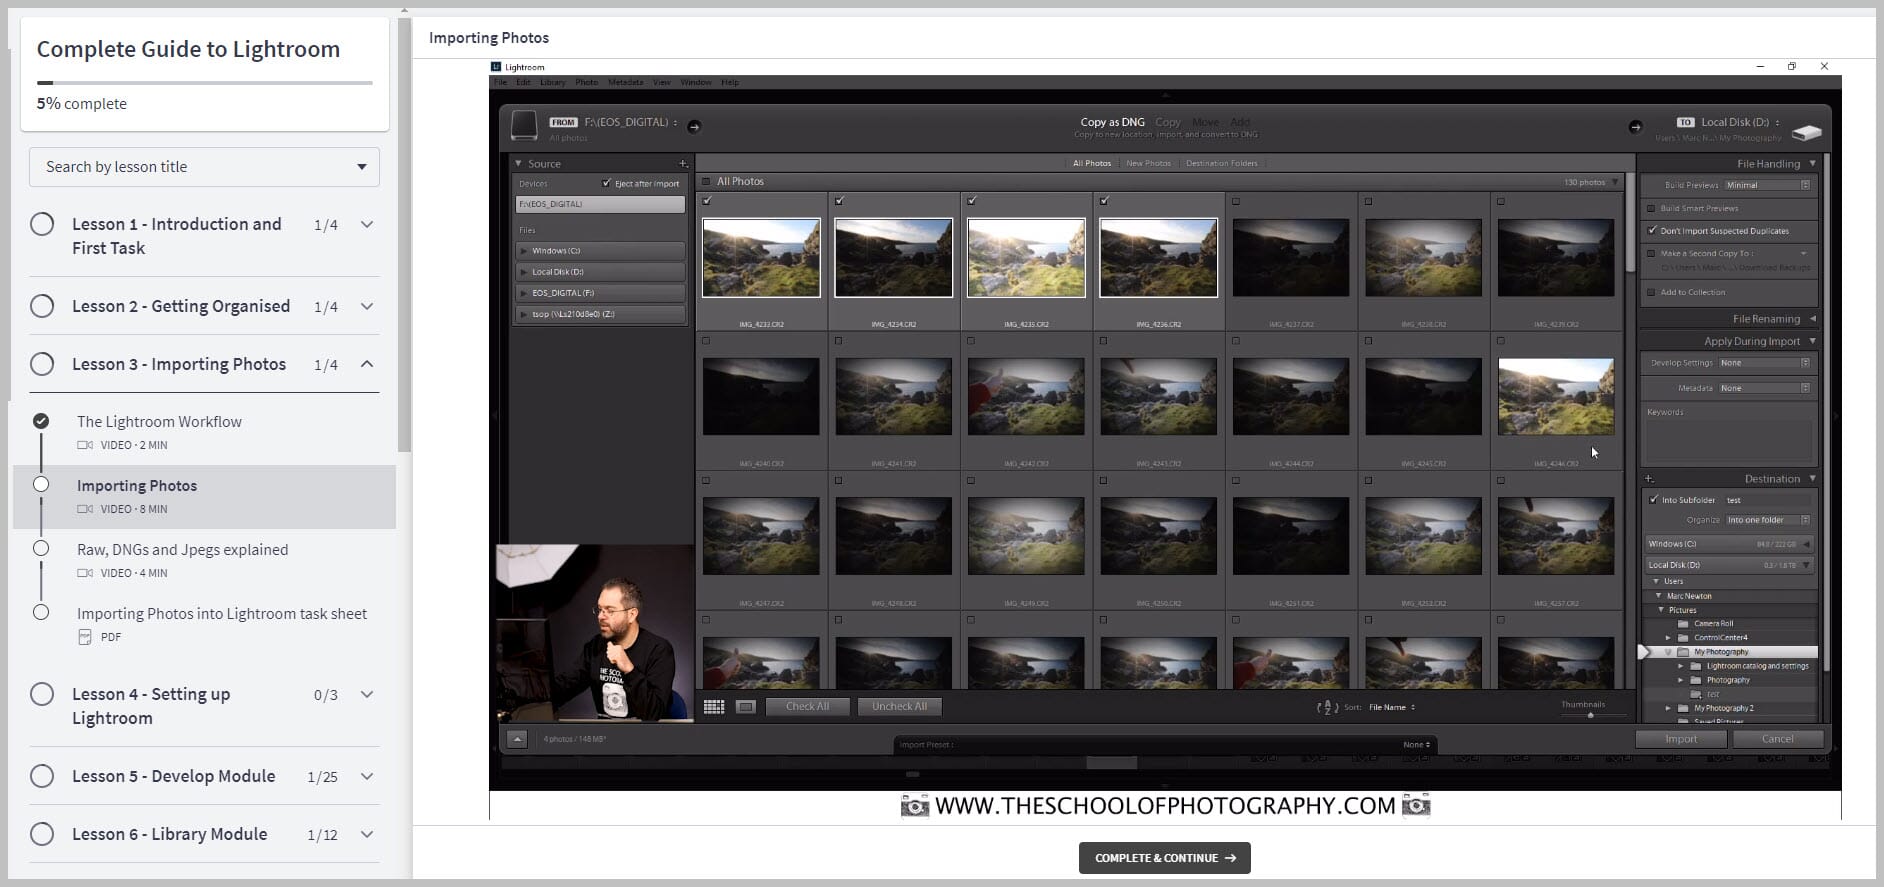Click the My Photography 2 folder icon
Screen dimensions: 1884x887
1683,708
